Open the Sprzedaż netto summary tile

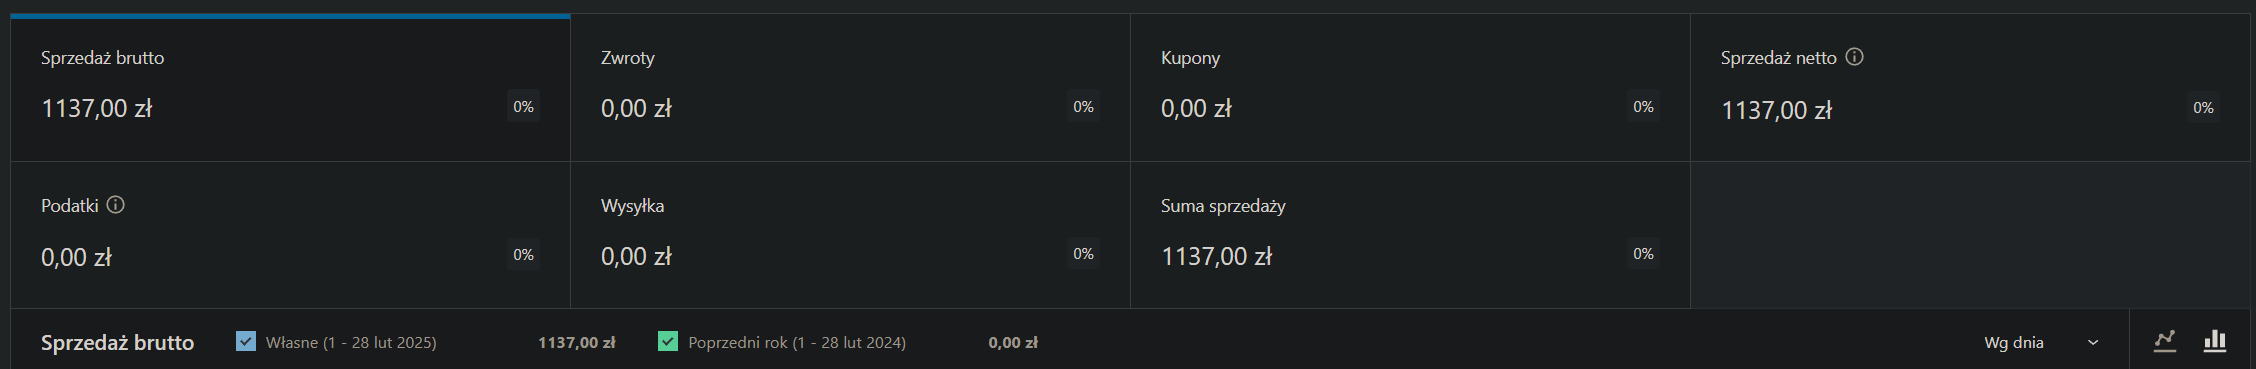click(x=1970, y=88)
